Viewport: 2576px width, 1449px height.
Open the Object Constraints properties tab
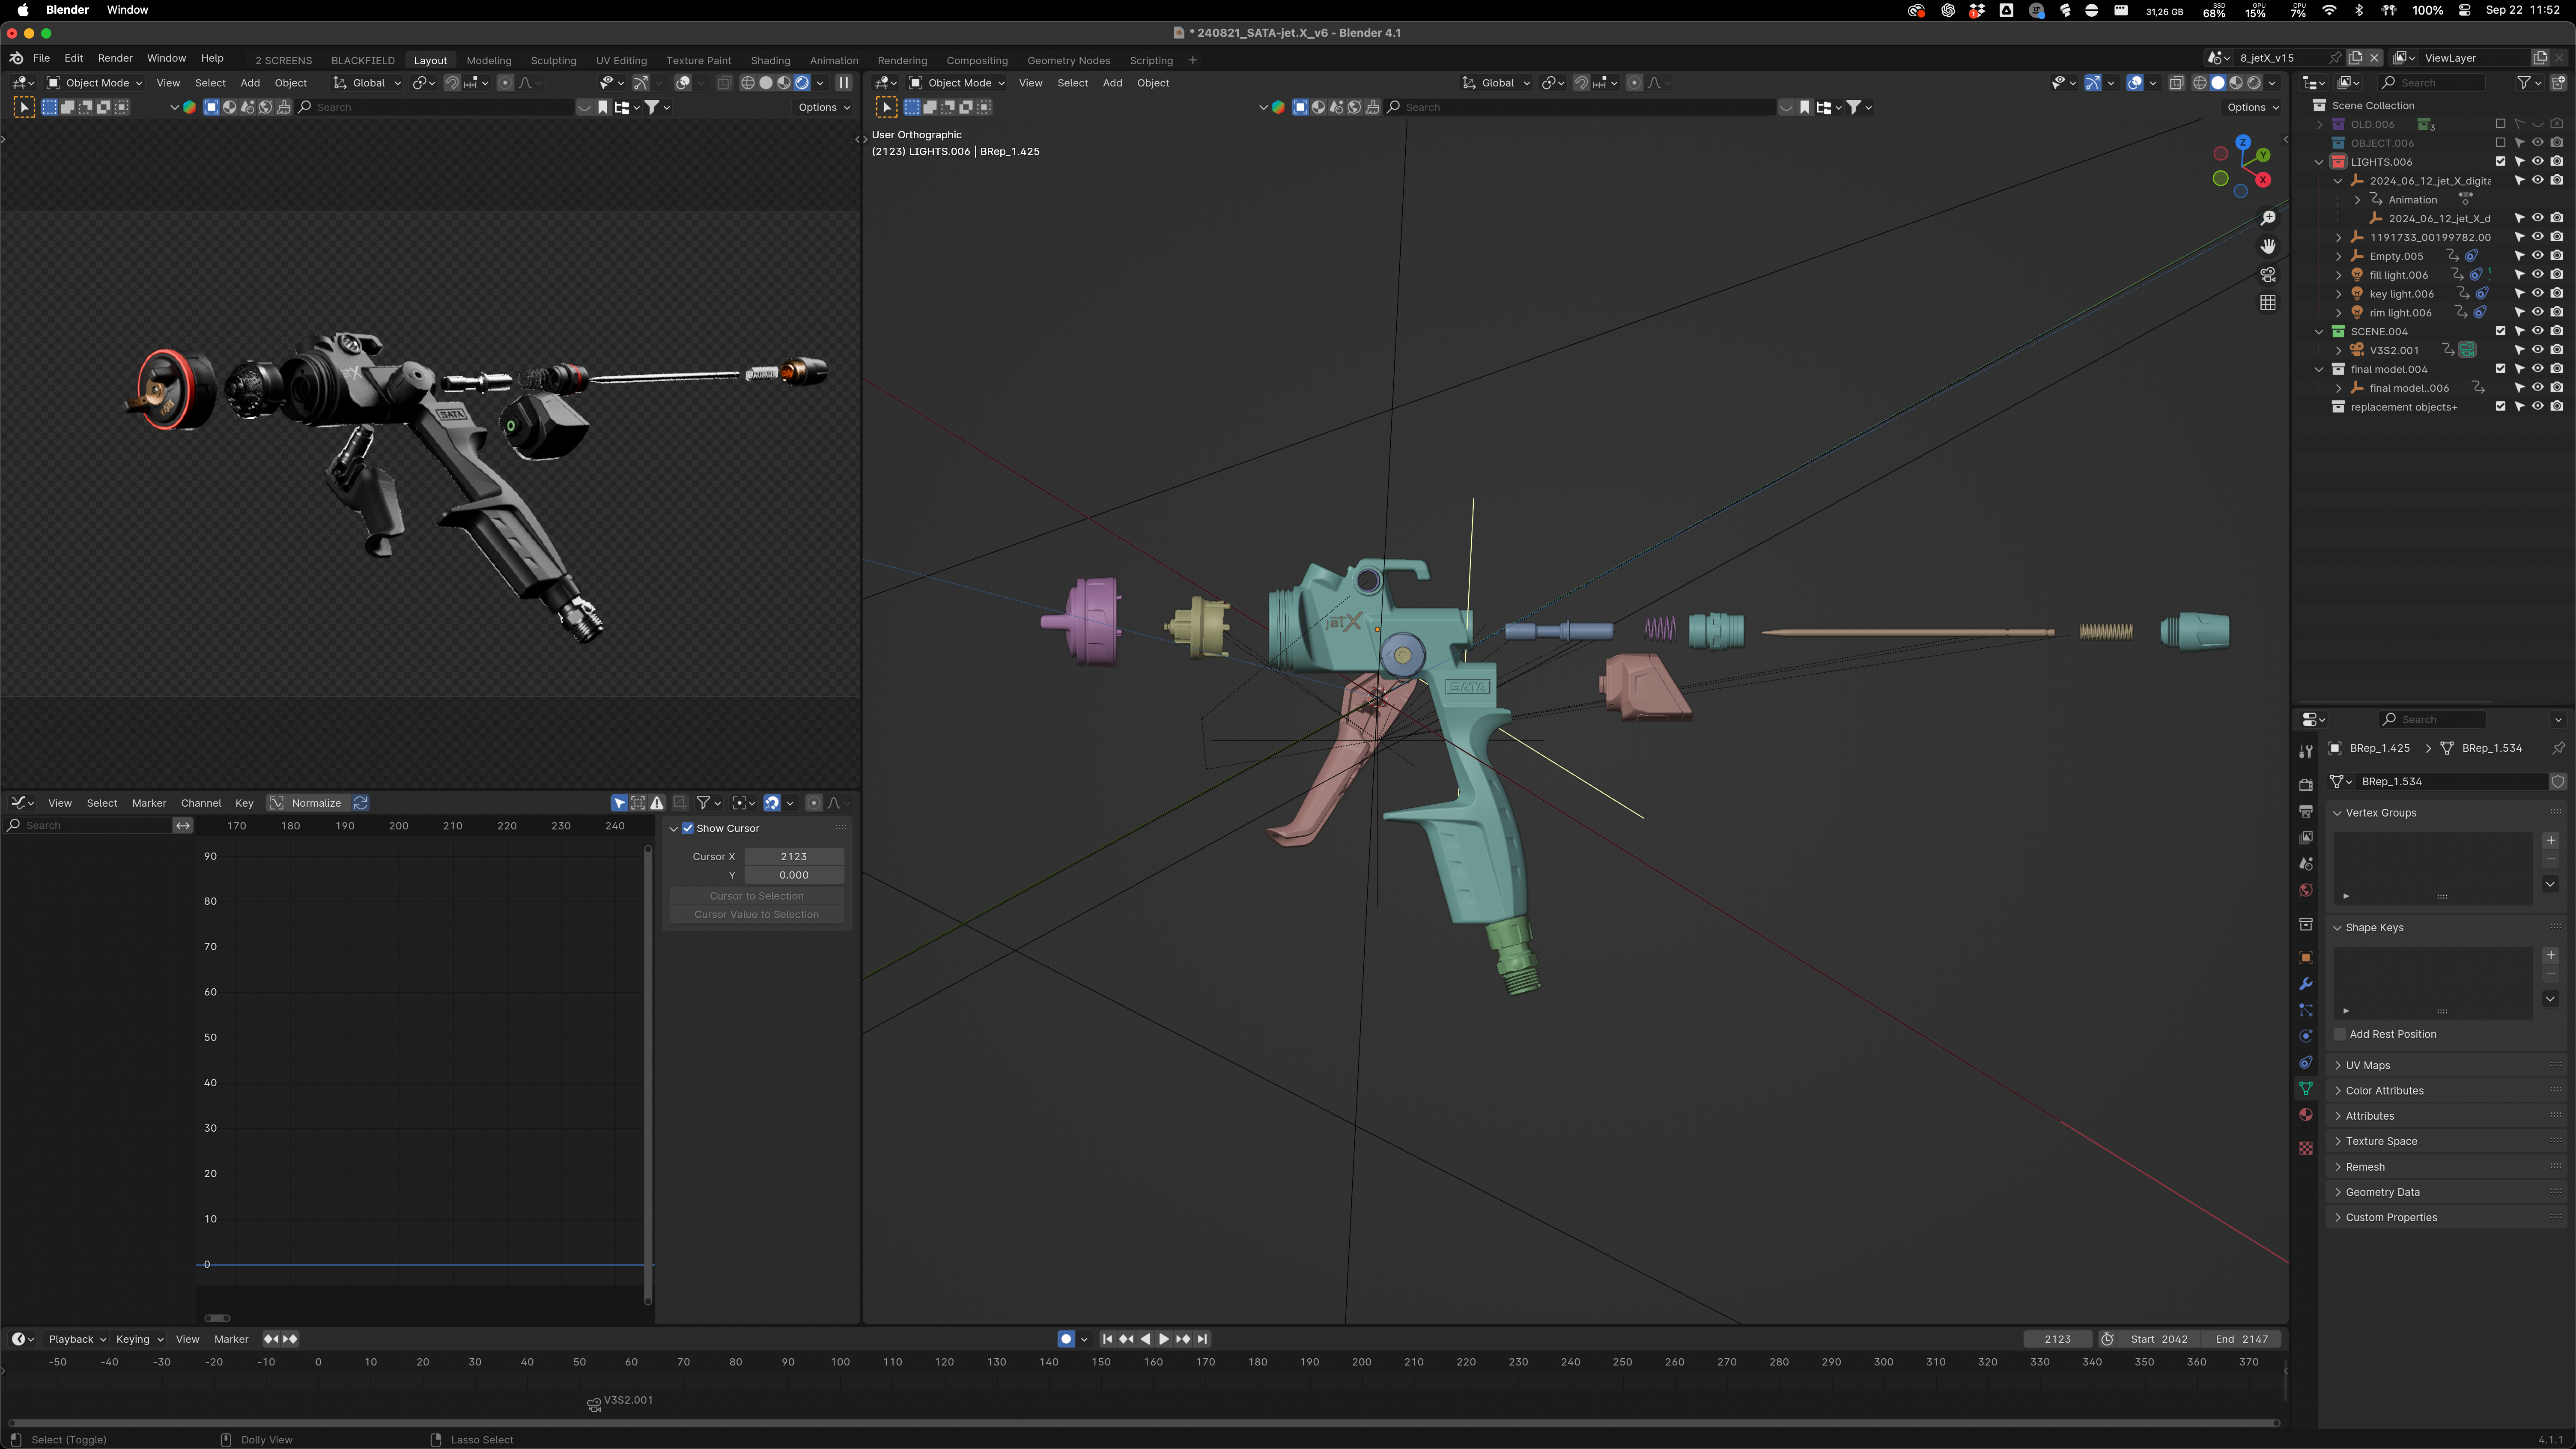click(2306, 1062)
